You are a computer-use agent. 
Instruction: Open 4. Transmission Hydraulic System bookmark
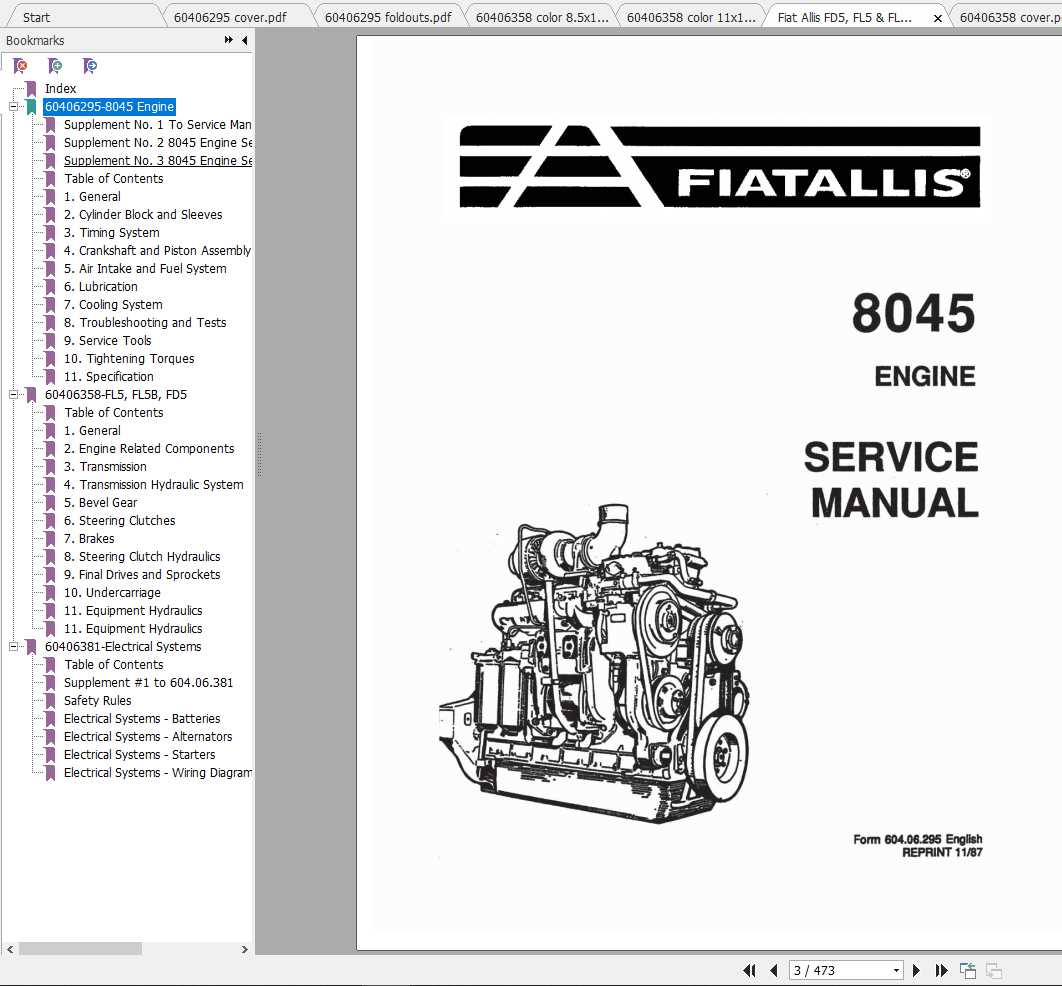(154, 484)
